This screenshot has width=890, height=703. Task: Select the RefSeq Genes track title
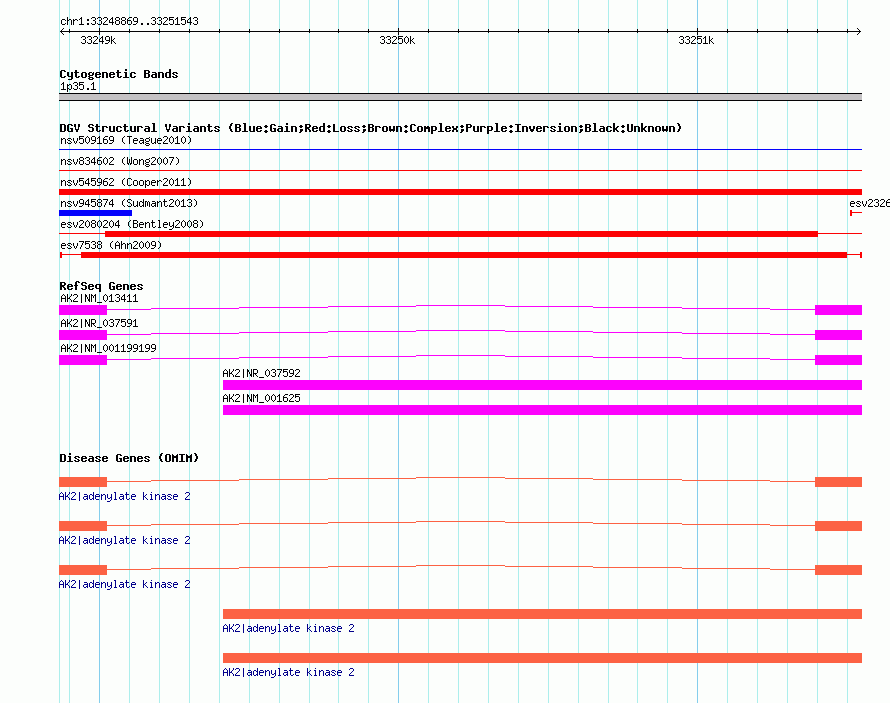point(102,287)
